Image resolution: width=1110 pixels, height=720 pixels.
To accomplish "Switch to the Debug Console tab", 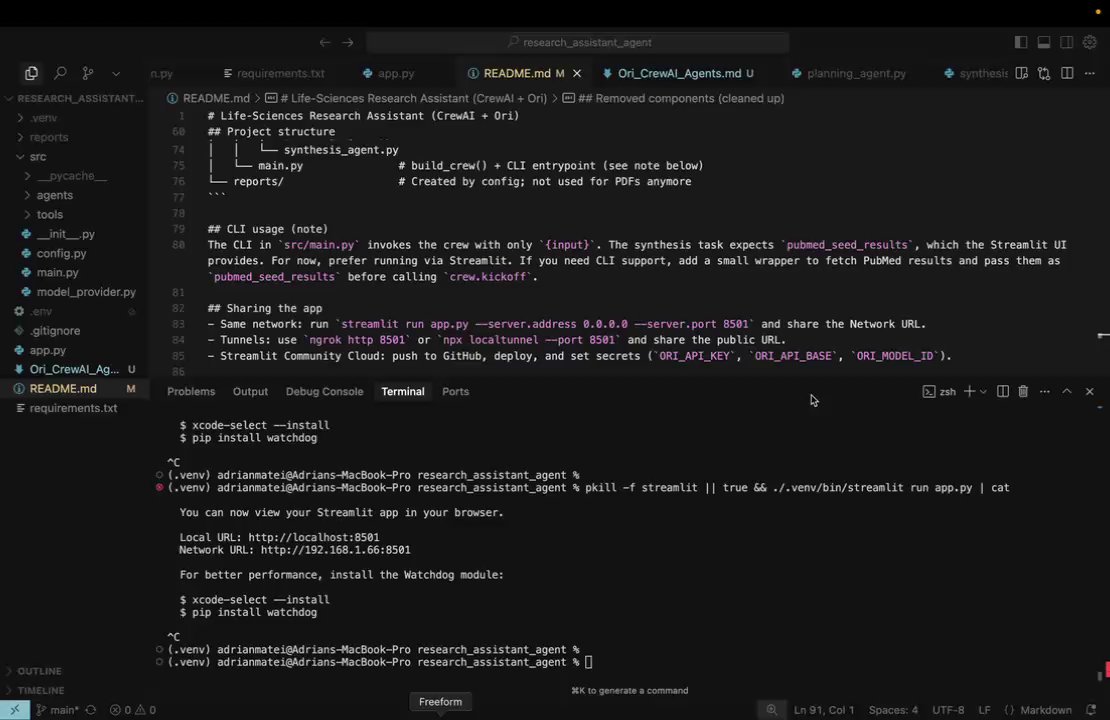I will pos(324,392).
